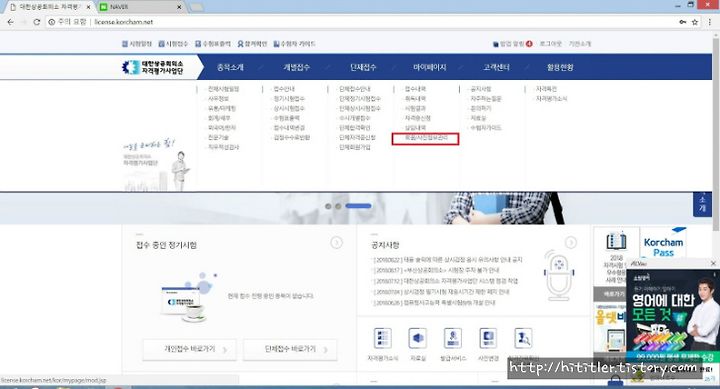Open the 부산상공회의소 notice entry
Image resolution: width=720 pixels, height=389 pixels.
[436, 271]
